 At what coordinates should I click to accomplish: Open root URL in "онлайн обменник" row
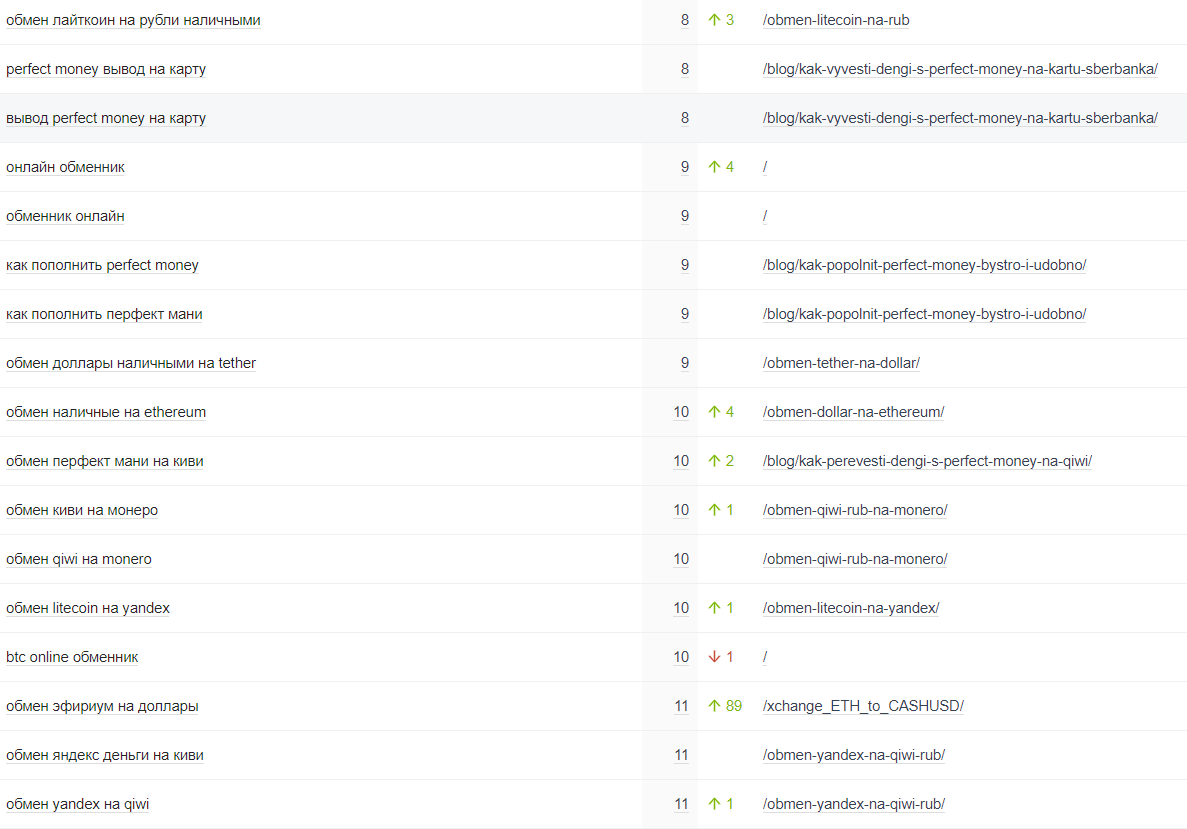tap(765, 167)
